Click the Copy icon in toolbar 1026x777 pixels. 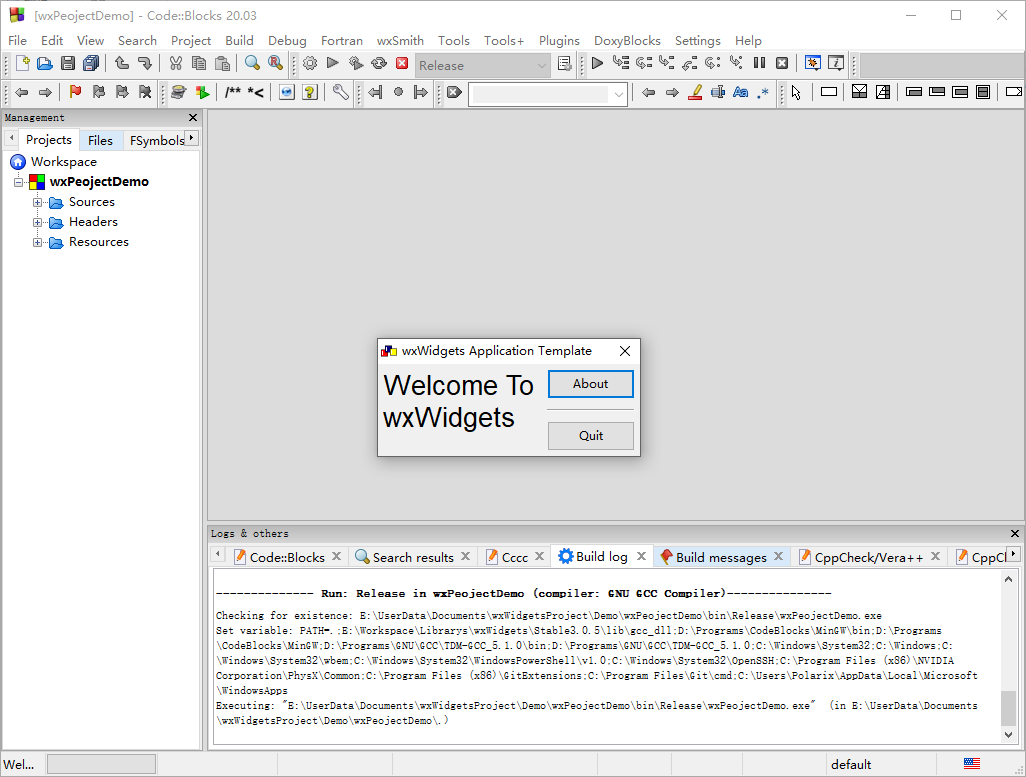[x=199, y=63]
